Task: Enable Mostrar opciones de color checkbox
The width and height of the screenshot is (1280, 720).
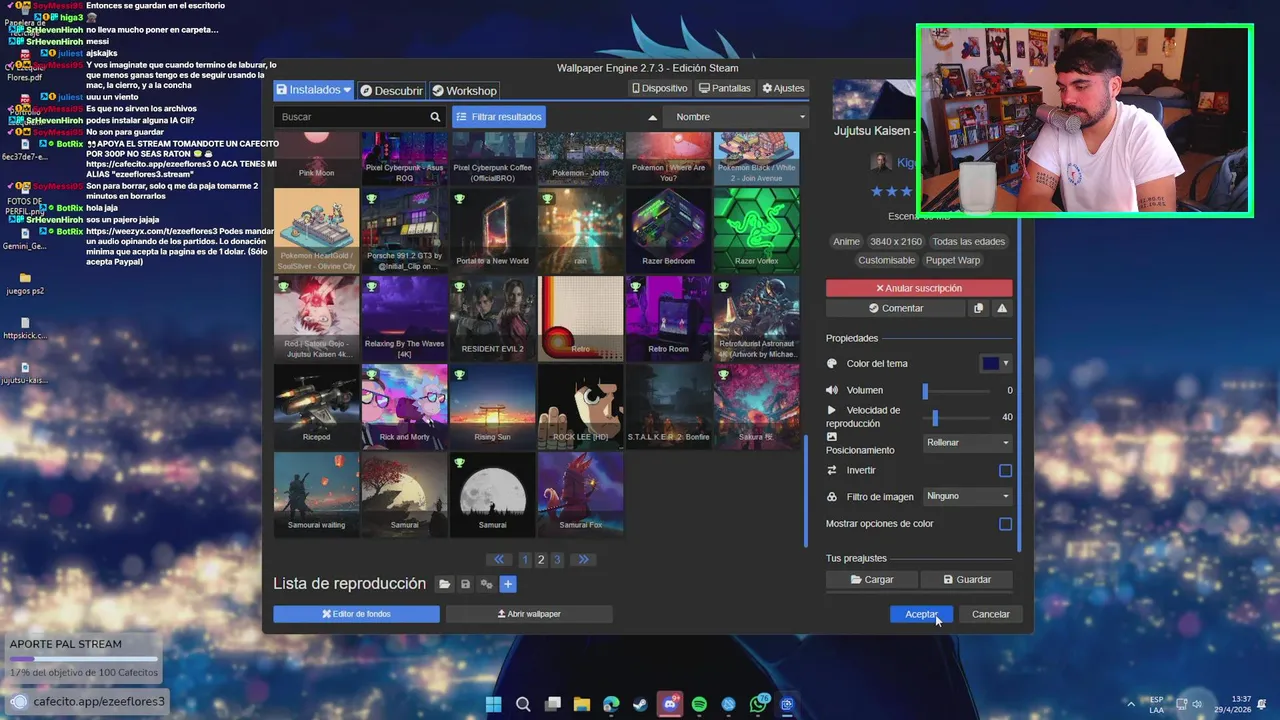Action: [1005, 523]
